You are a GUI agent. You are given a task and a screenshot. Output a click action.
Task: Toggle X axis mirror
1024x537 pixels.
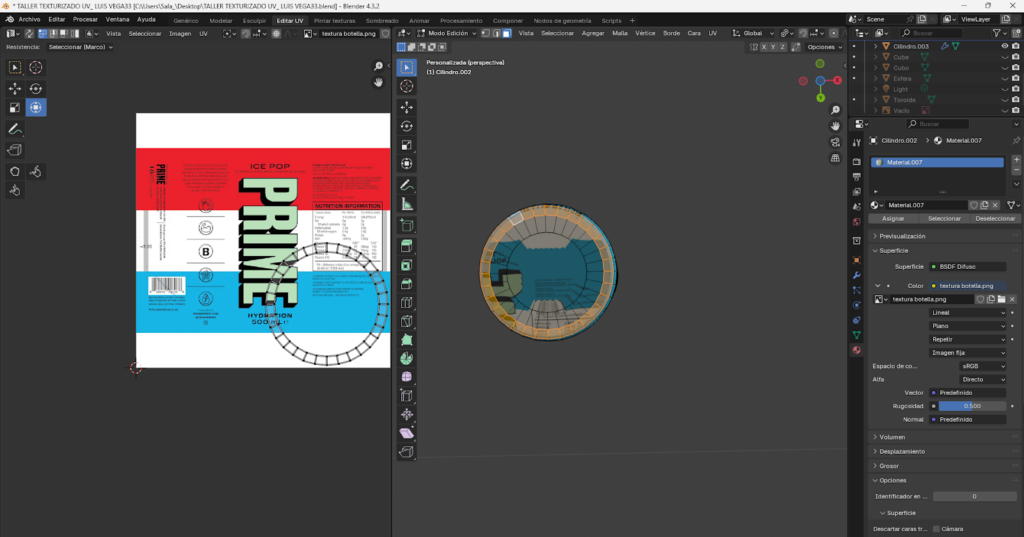[764, 47]
